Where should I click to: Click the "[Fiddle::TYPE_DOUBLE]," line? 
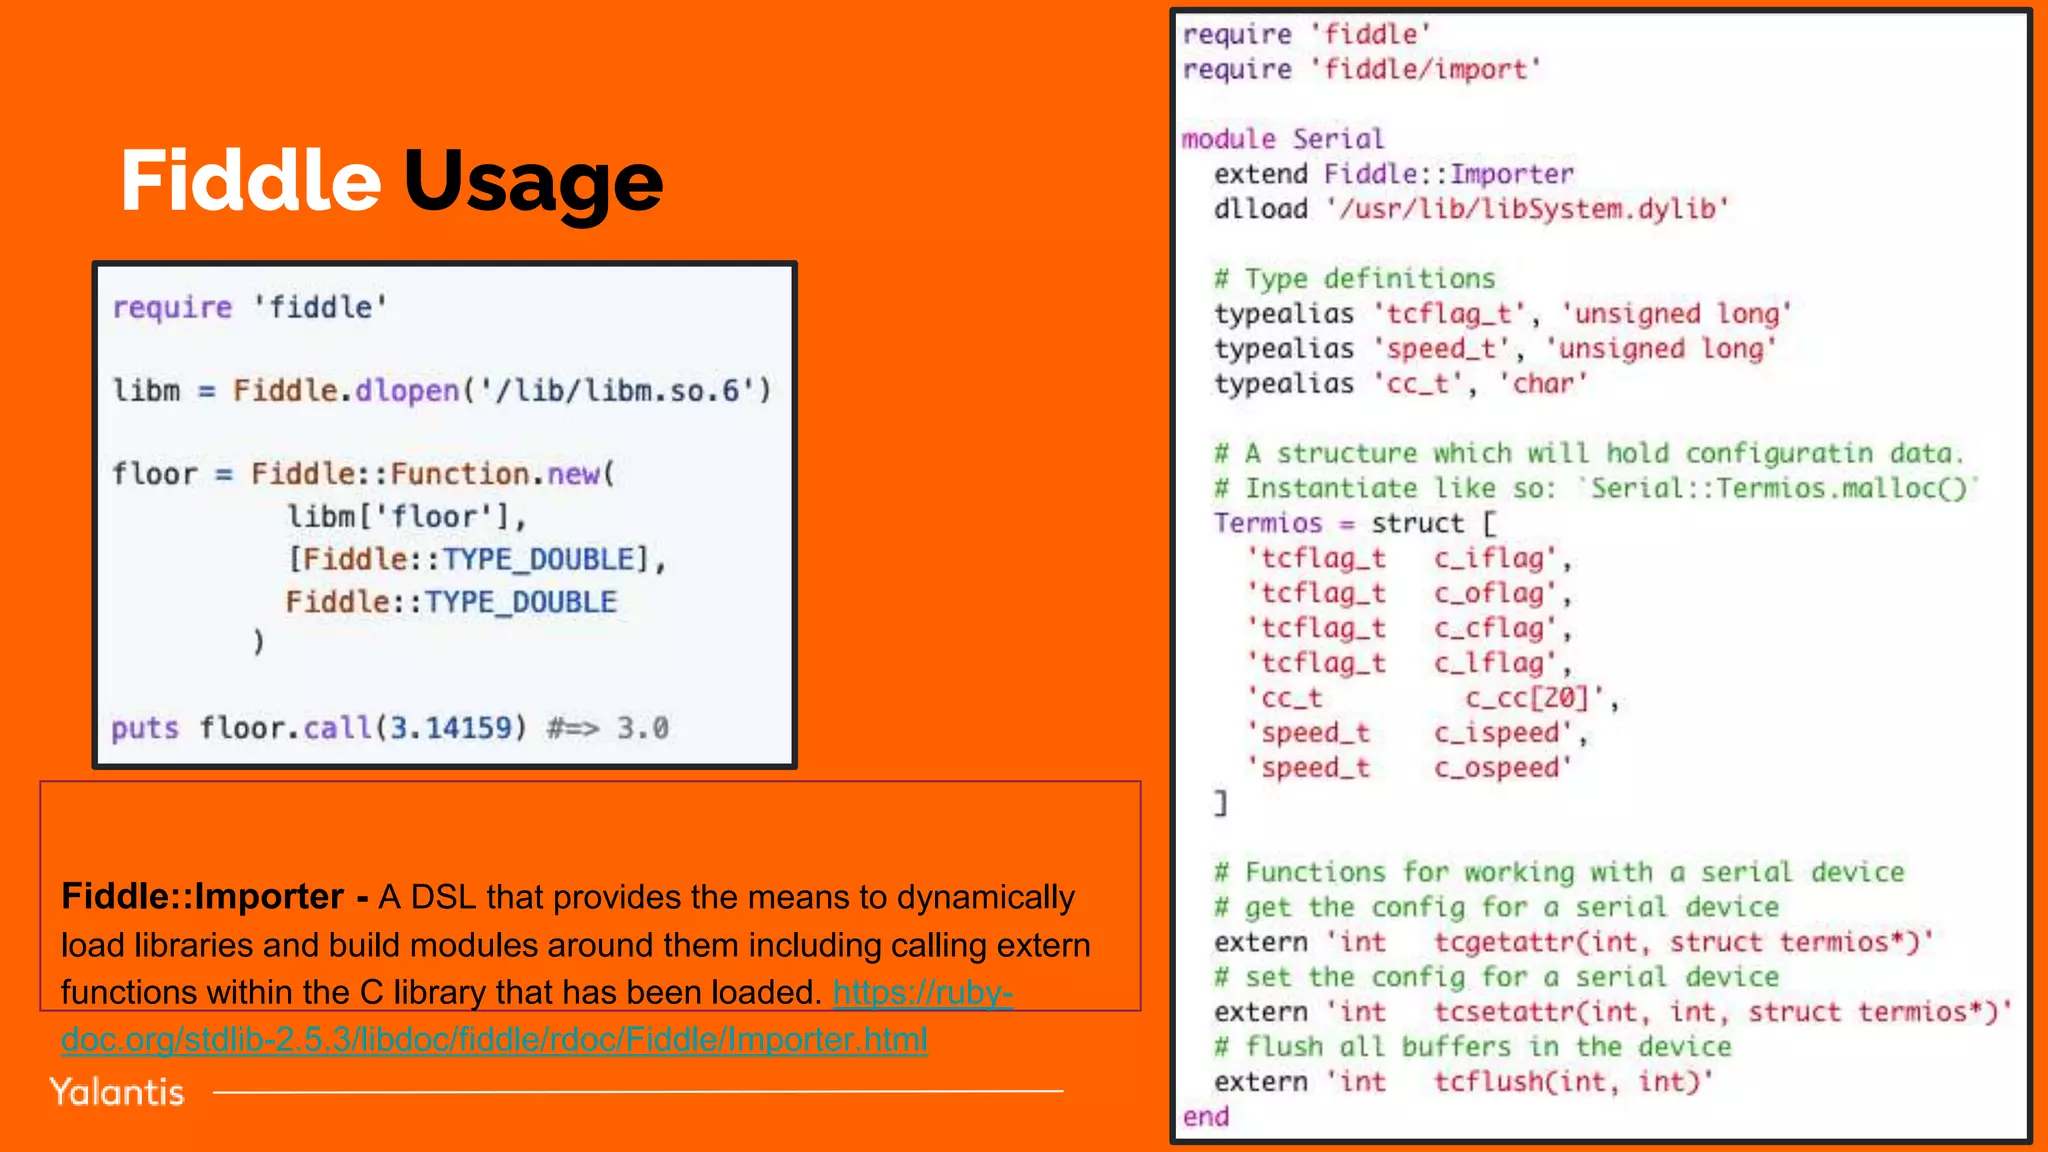[x=477, y=559]
